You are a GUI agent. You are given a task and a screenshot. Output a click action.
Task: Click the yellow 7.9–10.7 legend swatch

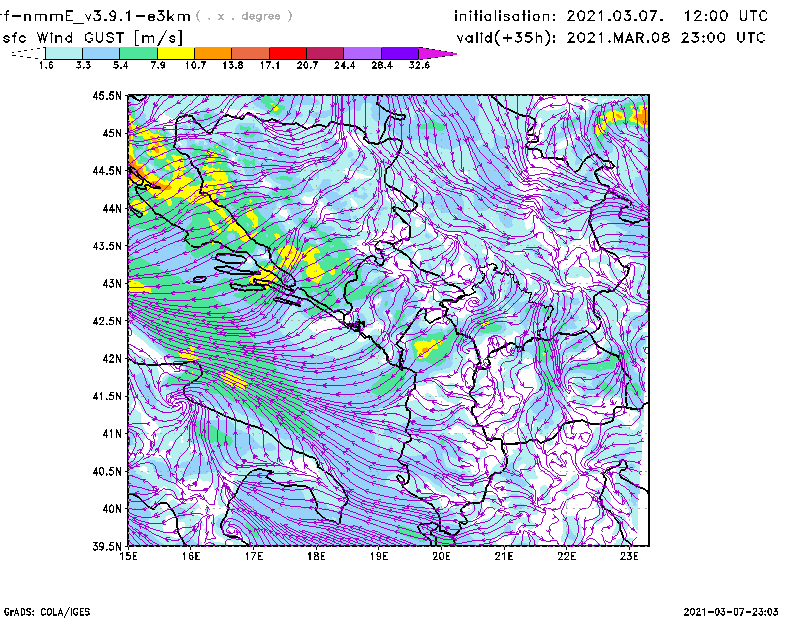176,53
